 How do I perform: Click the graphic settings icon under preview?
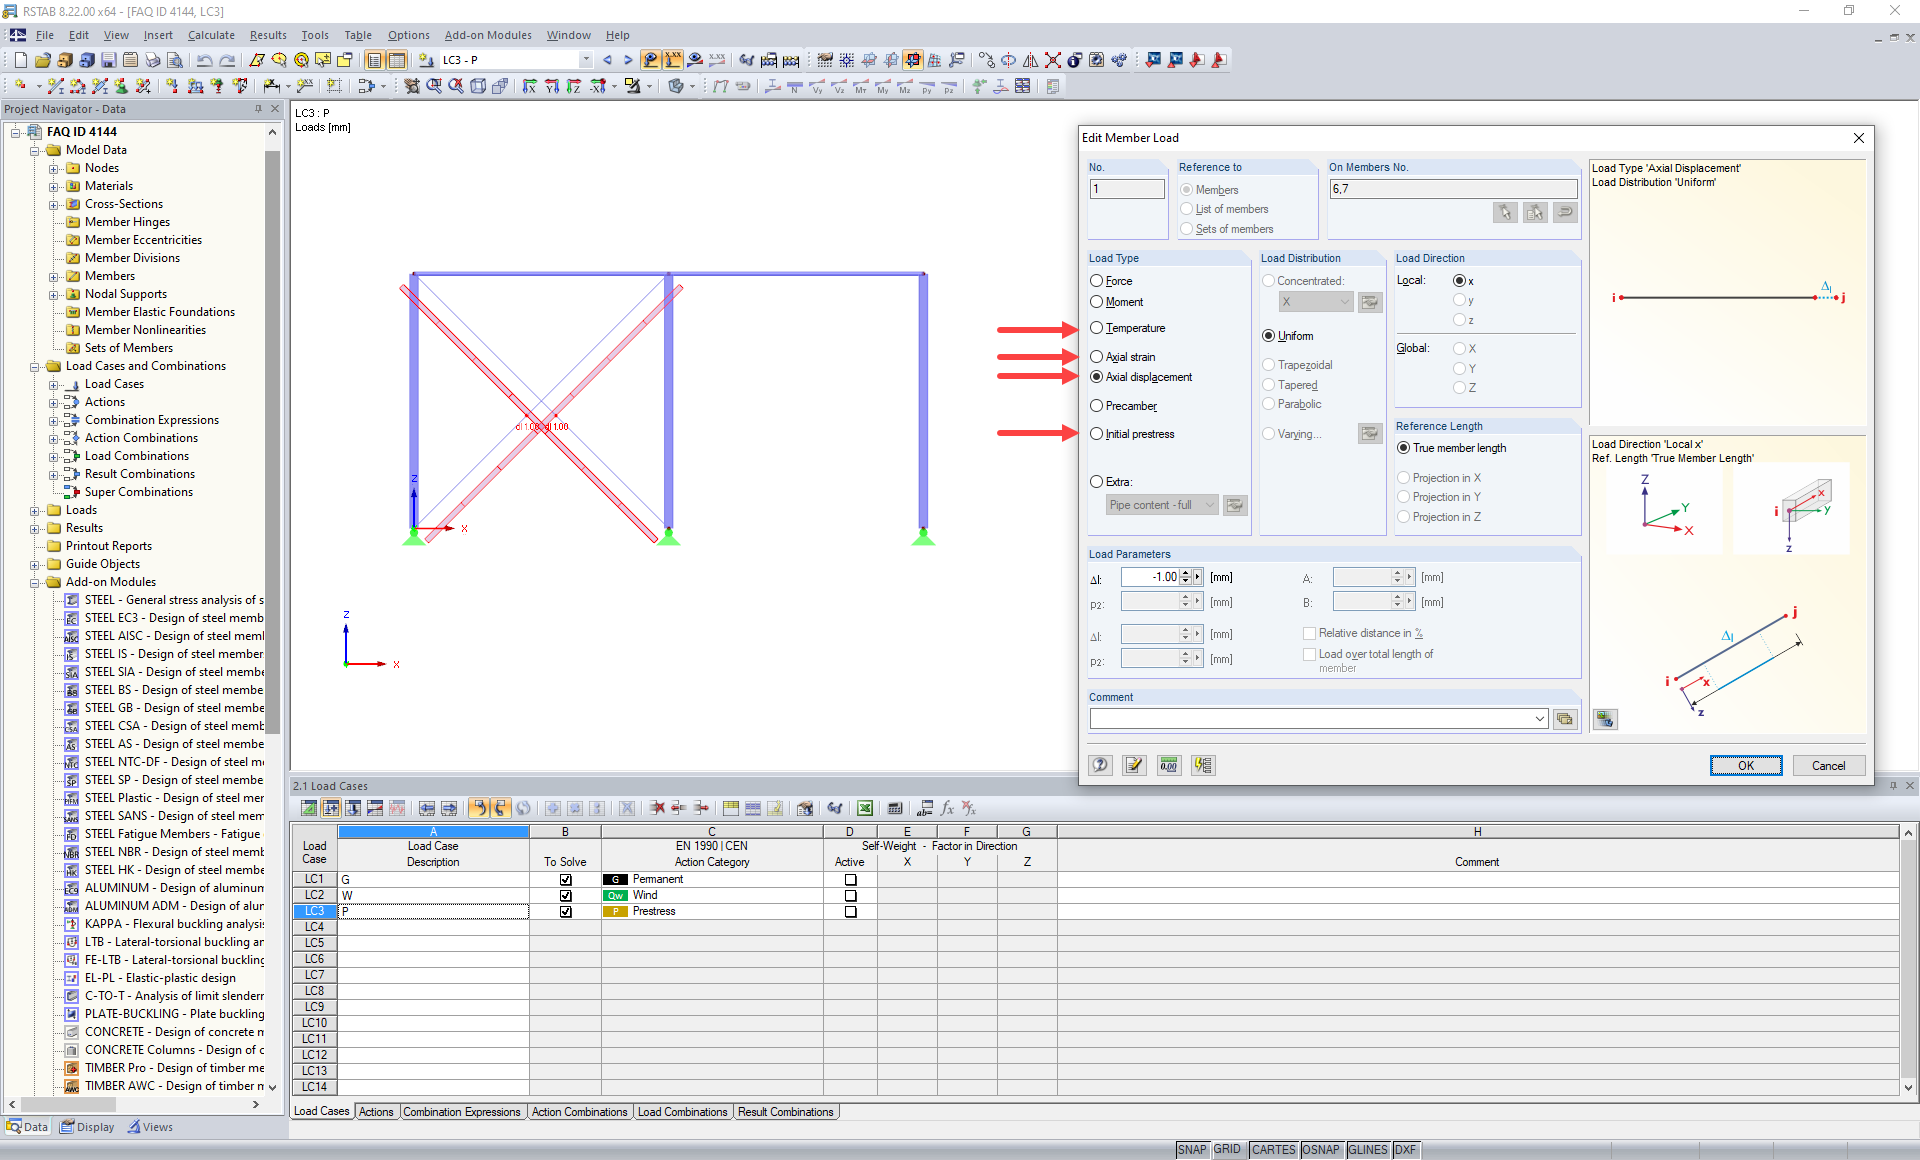click(x=1605, y=719)
